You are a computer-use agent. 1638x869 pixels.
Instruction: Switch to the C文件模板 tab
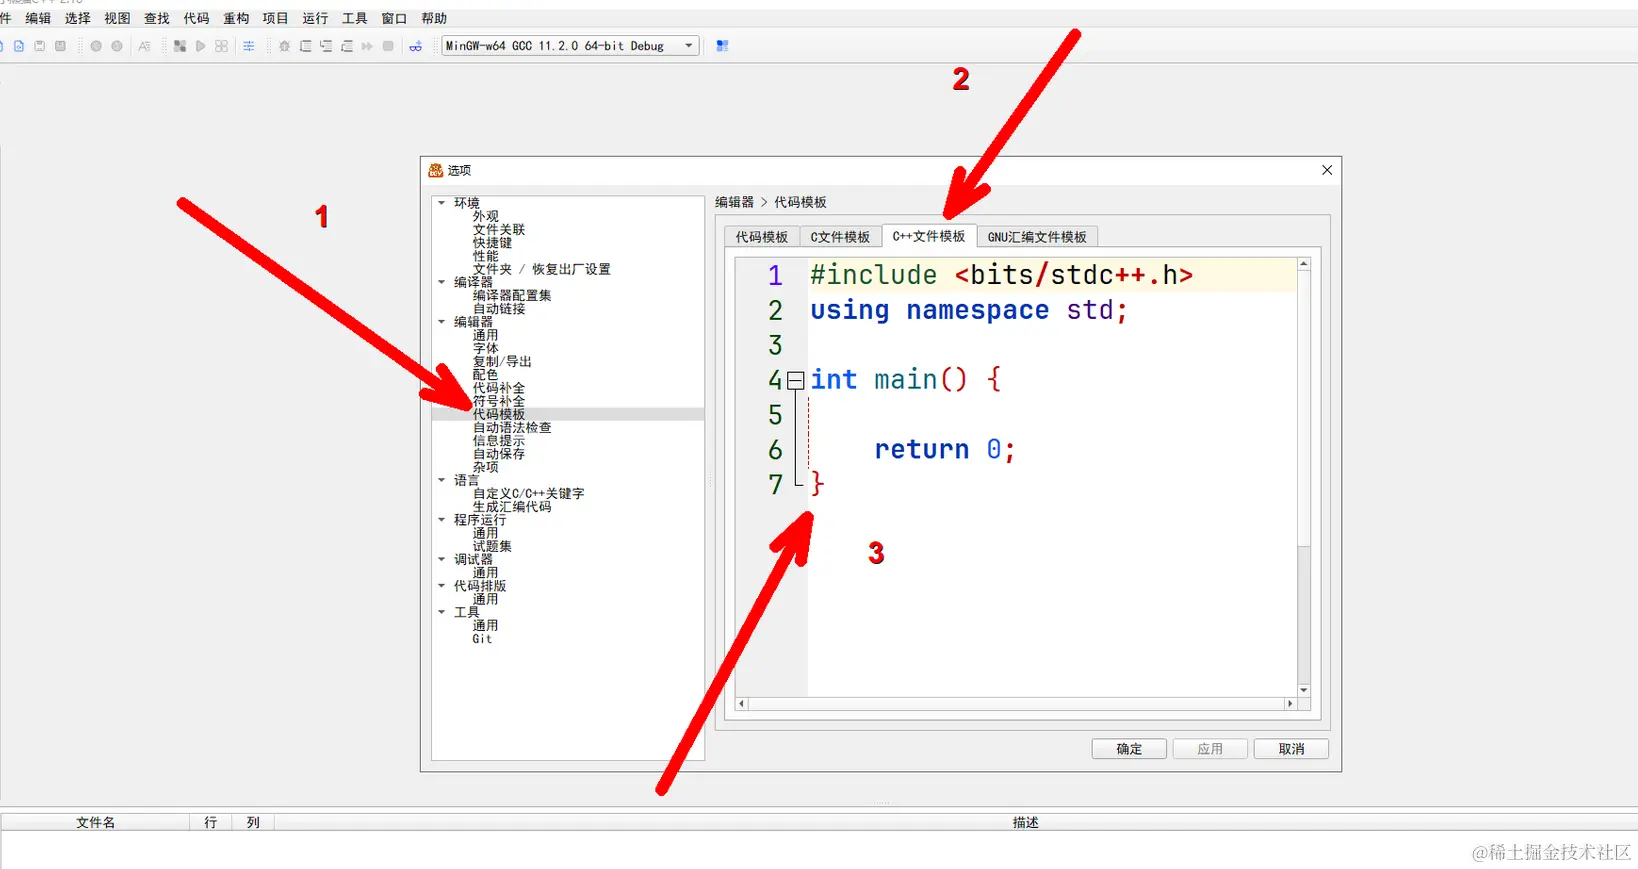(x=840, y=237)
